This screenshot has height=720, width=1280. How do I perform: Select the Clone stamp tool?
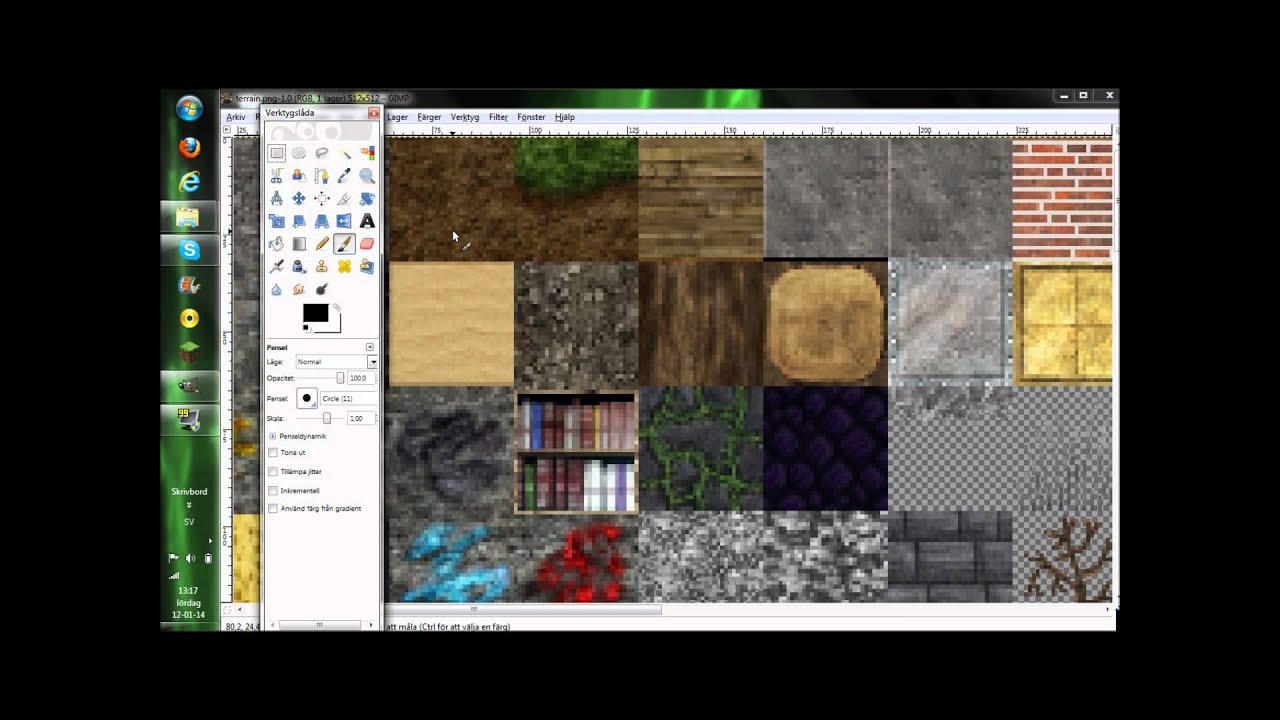(x=322, y=266)
